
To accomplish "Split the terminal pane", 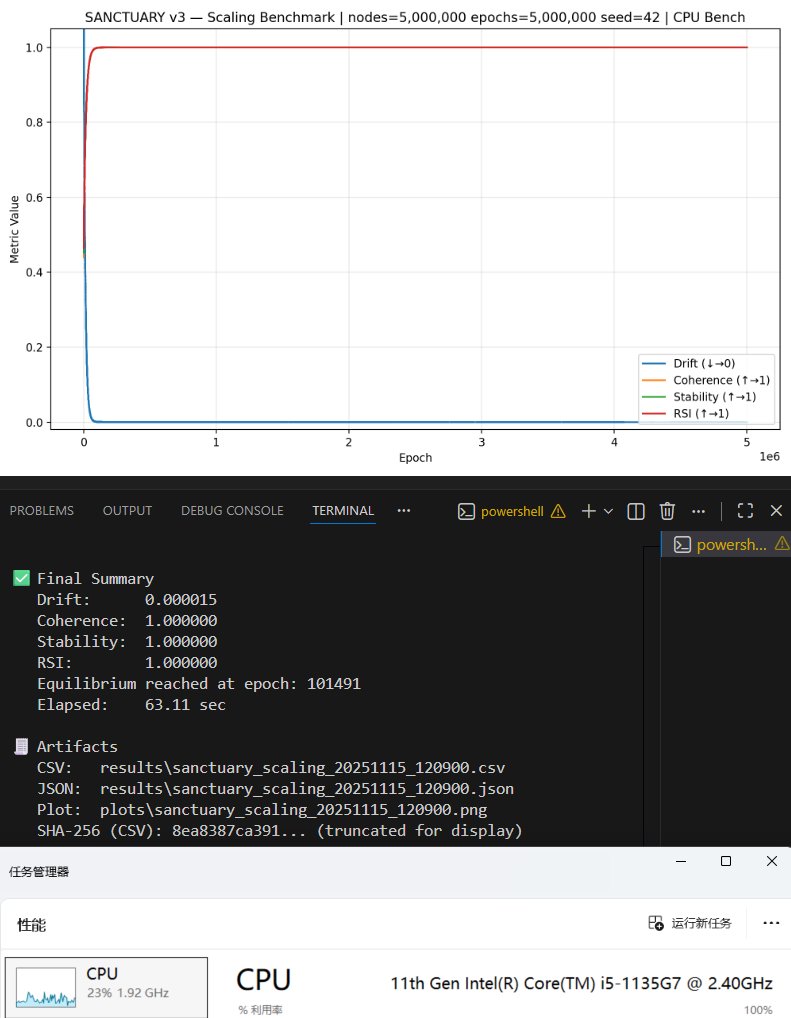I will click(x=636, y=512).
